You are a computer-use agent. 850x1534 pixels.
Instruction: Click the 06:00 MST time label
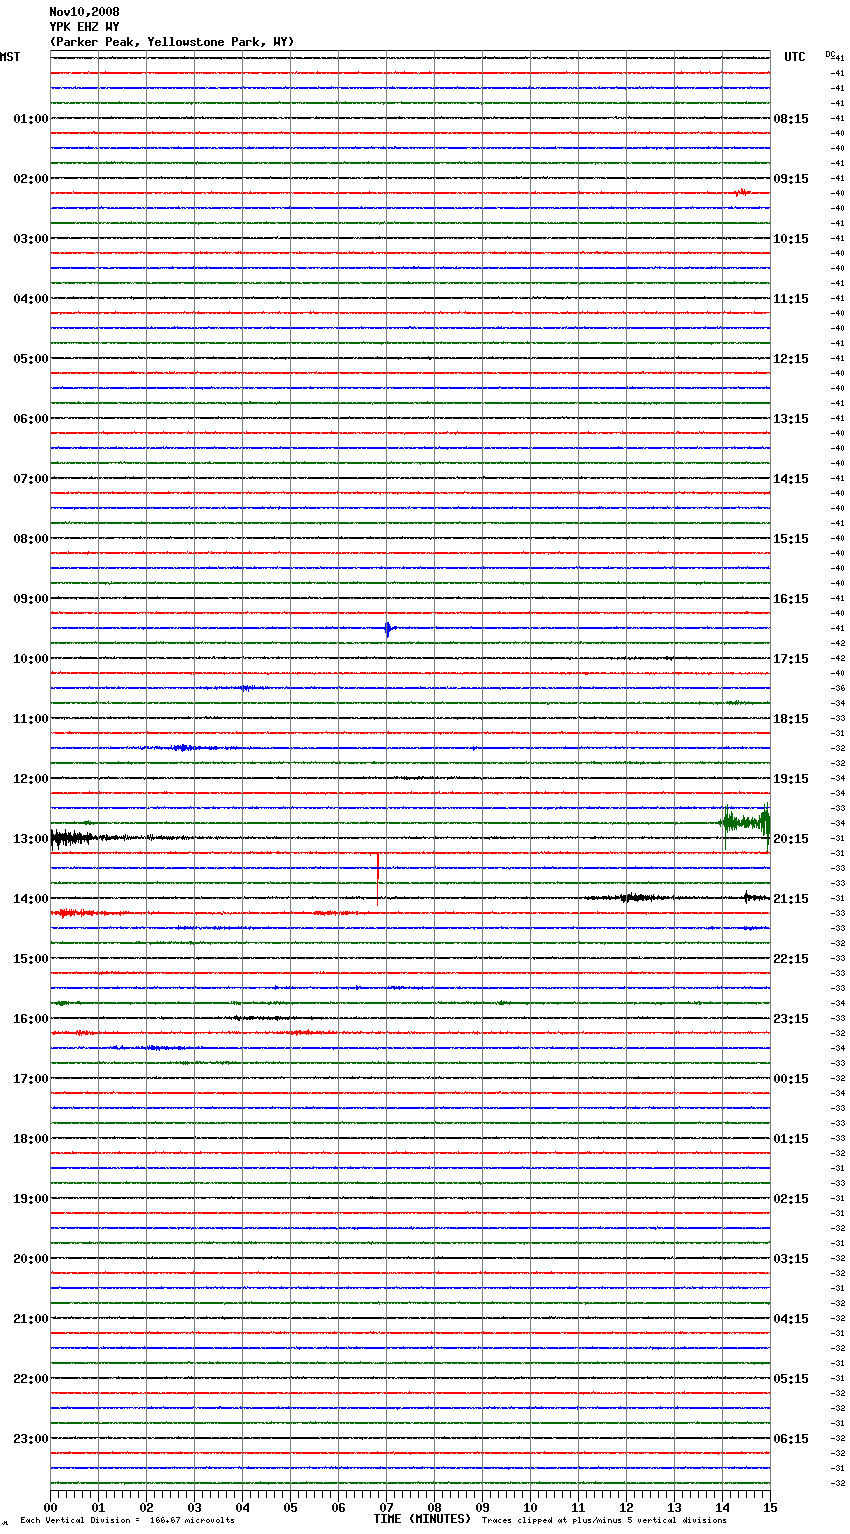(31, 419)
